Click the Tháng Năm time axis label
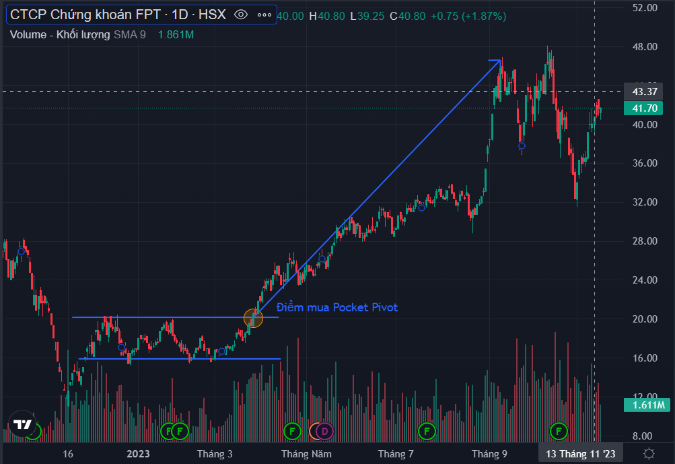 pos(306,454)
